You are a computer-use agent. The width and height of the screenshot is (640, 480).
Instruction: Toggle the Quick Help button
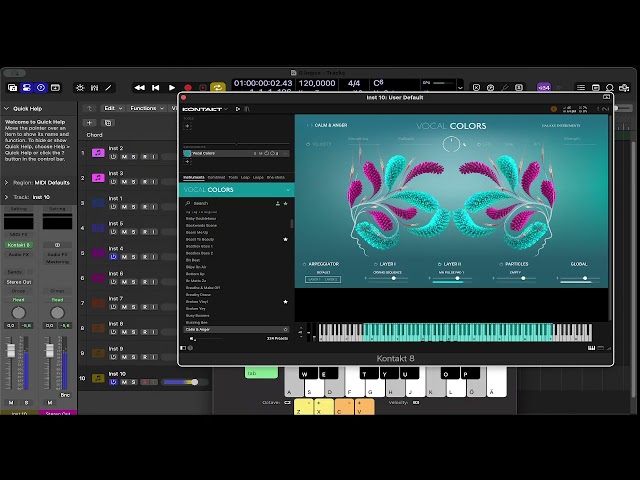pos(41,88)
